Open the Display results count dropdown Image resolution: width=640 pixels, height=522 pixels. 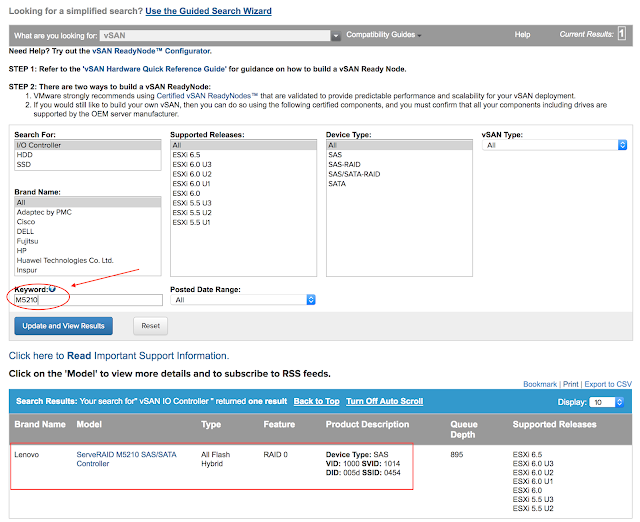click(607, 402)
